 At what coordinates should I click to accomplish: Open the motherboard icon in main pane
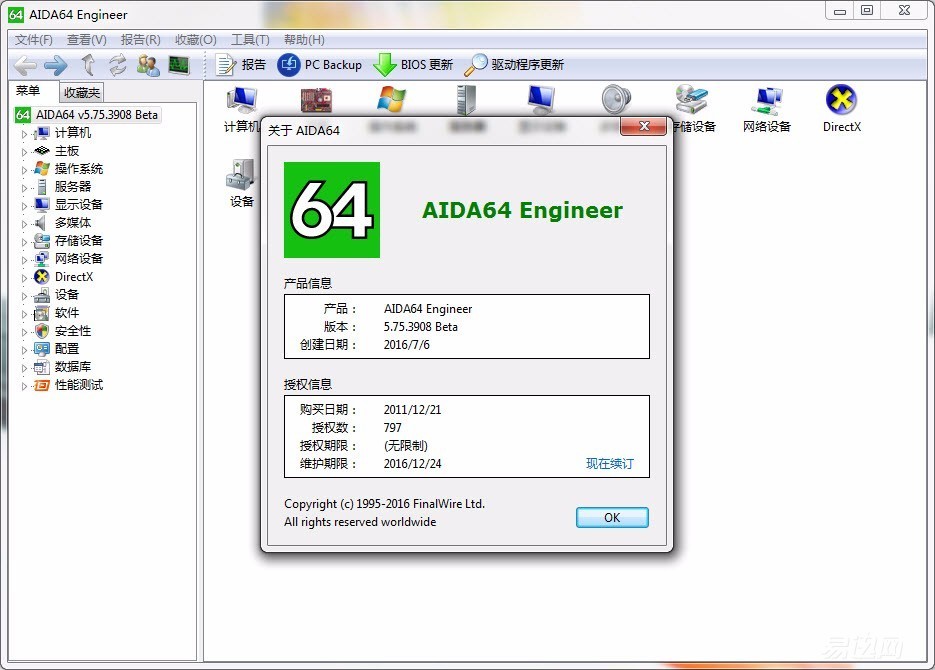click(316, 100)
